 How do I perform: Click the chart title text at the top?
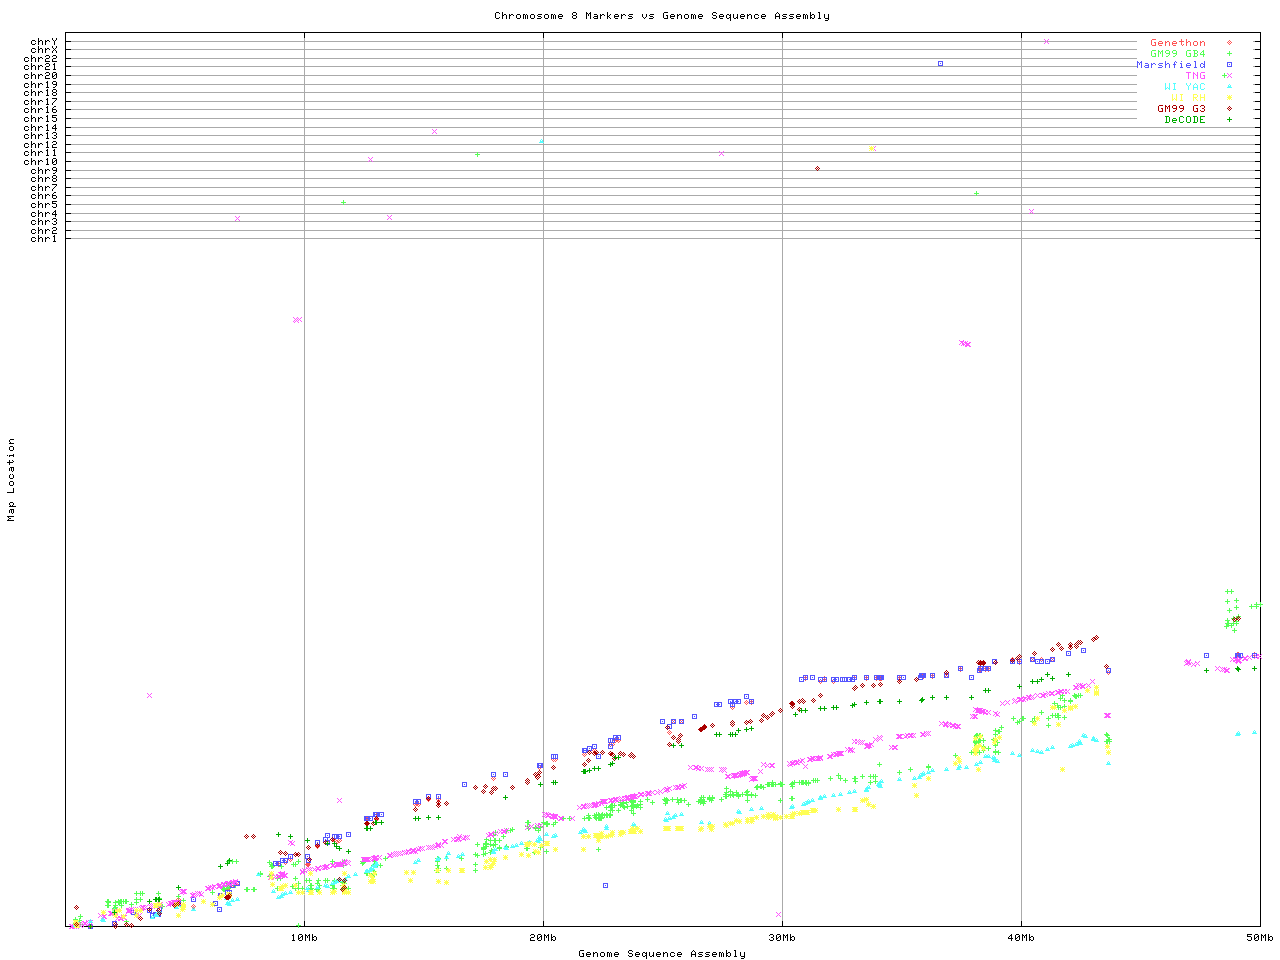(661, 15)
